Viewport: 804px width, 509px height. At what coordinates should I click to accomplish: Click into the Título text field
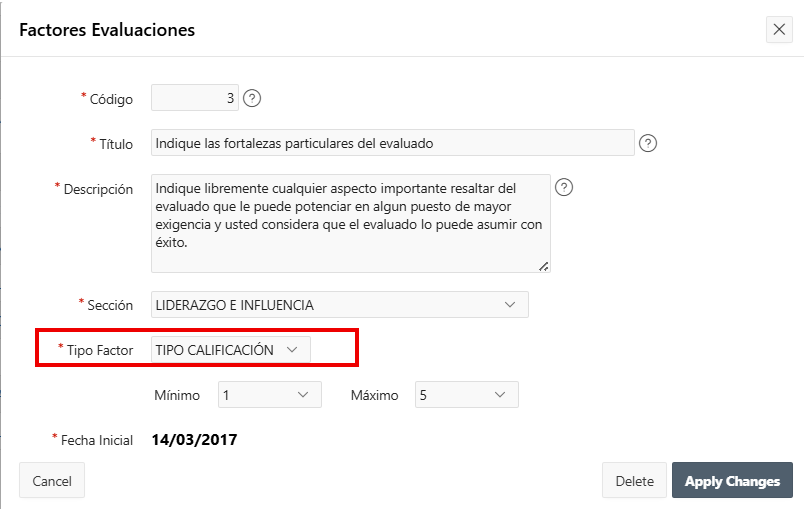pyautogui.click(x=392, y=143)
